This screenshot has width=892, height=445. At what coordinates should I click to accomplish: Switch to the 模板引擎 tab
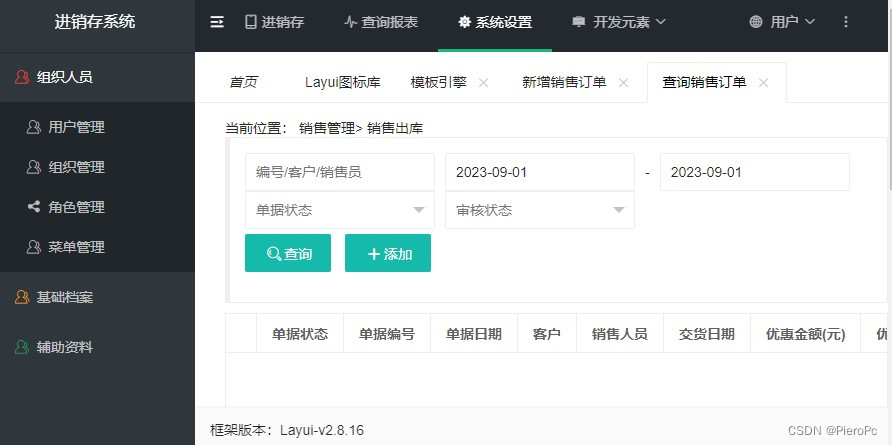[x=439, y=83]
